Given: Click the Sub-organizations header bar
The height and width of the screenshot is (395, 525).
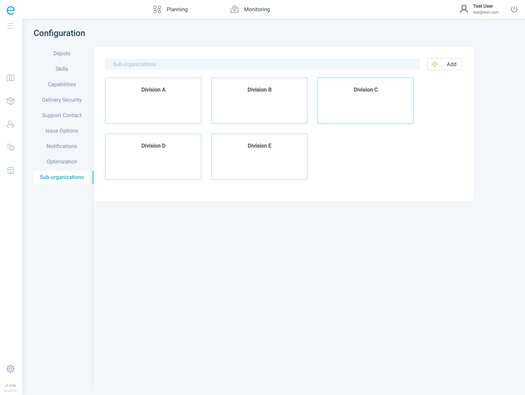Looking at the screenshot, I should point(262,64).
